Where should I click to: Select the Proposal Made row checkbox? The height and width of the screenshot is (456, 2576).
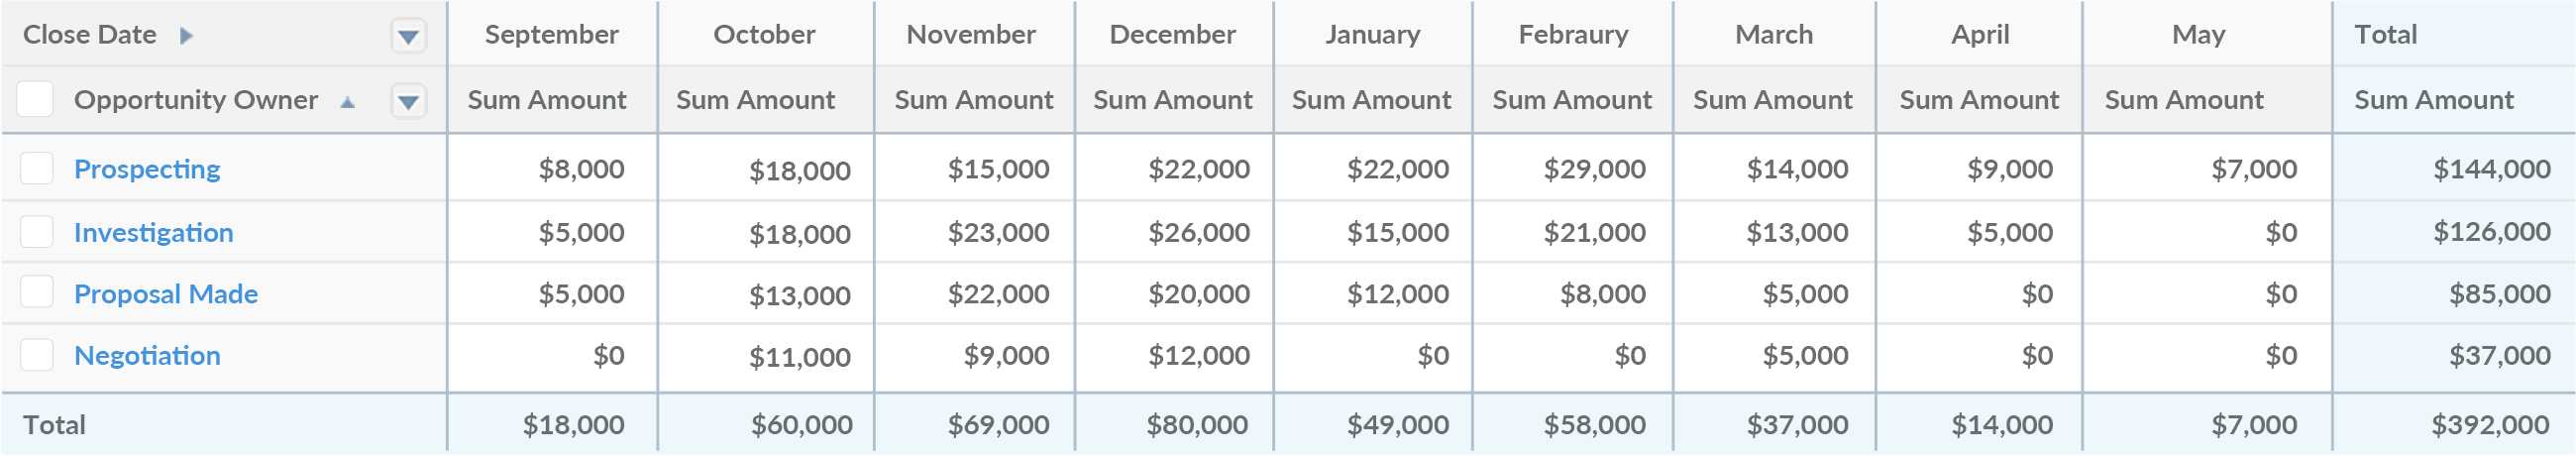pos(37,293)
